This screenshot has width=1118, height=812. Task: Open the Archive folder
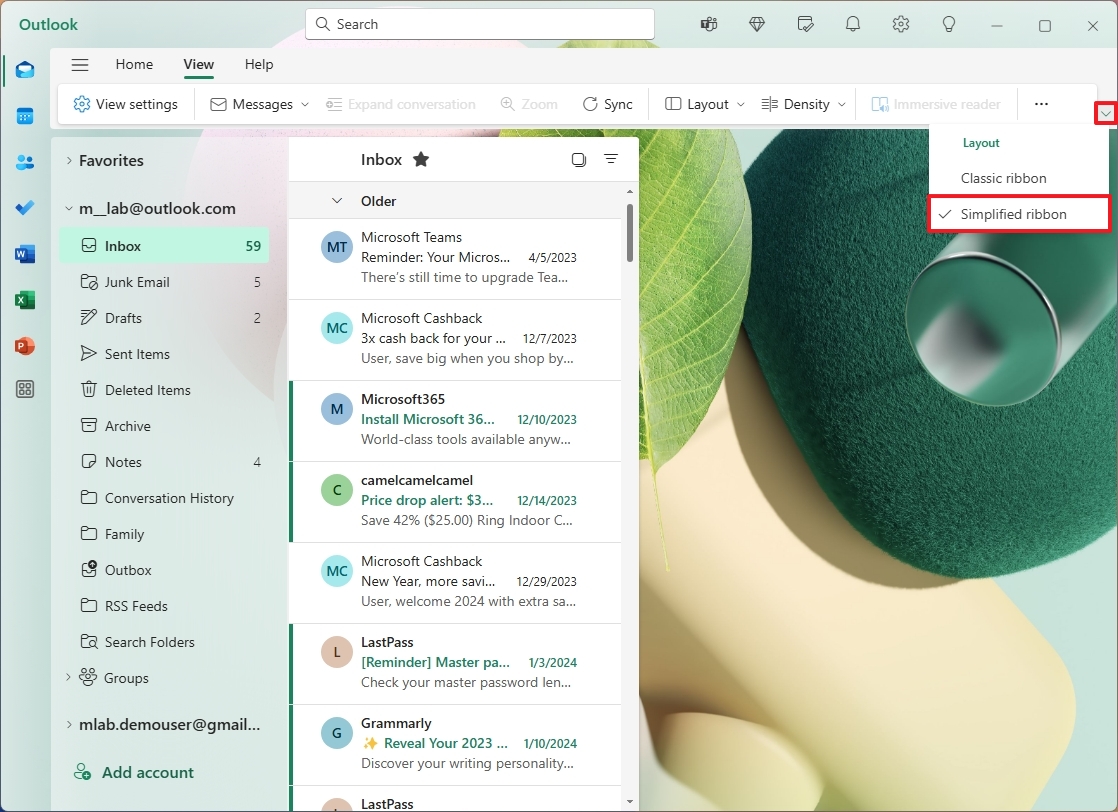pyautogui.click(x=164, y=426)
